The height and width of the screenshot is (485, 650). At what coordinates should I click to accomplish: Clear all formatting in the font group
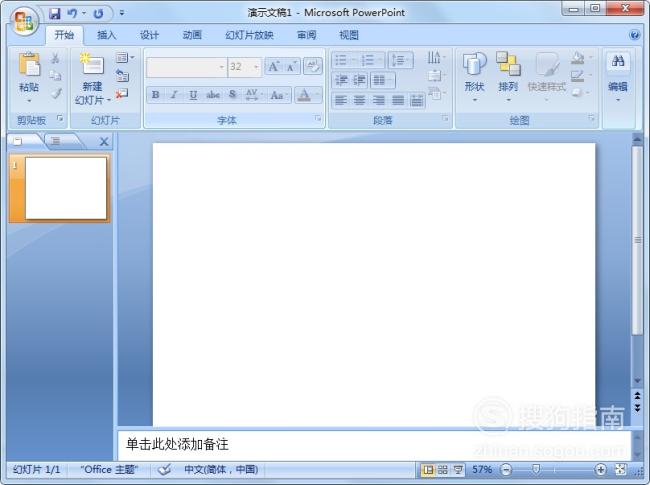(x=313, y=66)
